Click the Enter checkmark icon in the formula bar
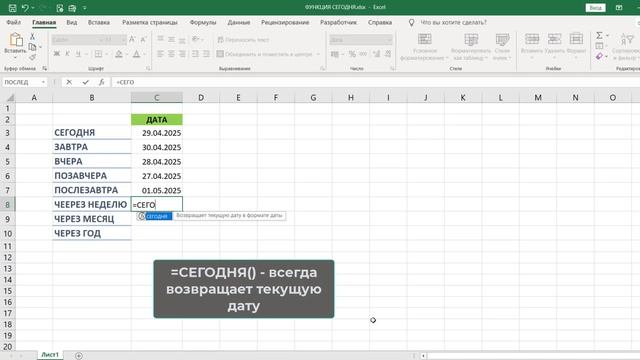 [85, 82]
